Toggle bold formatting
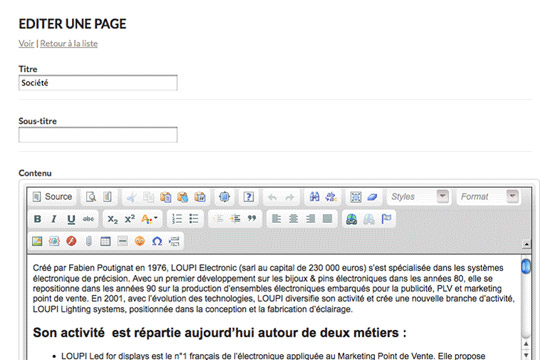The image size is (540, 360). pos(38,219)
